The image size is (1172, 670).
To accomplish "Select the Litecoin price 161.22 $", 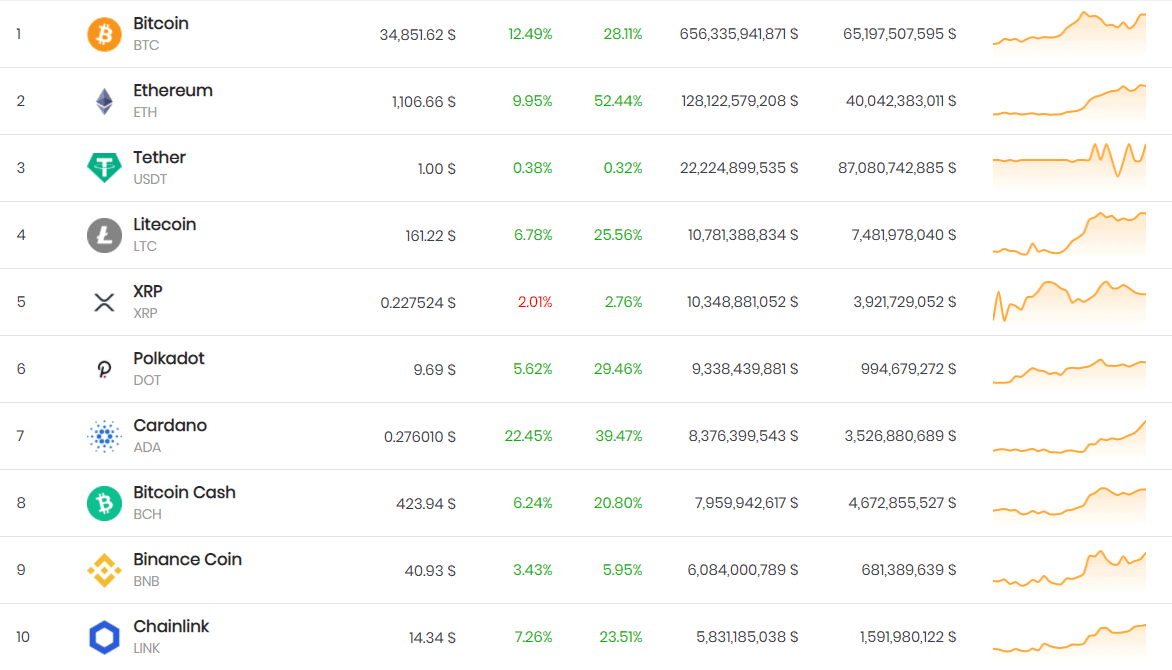I will (x=430, y=236).
